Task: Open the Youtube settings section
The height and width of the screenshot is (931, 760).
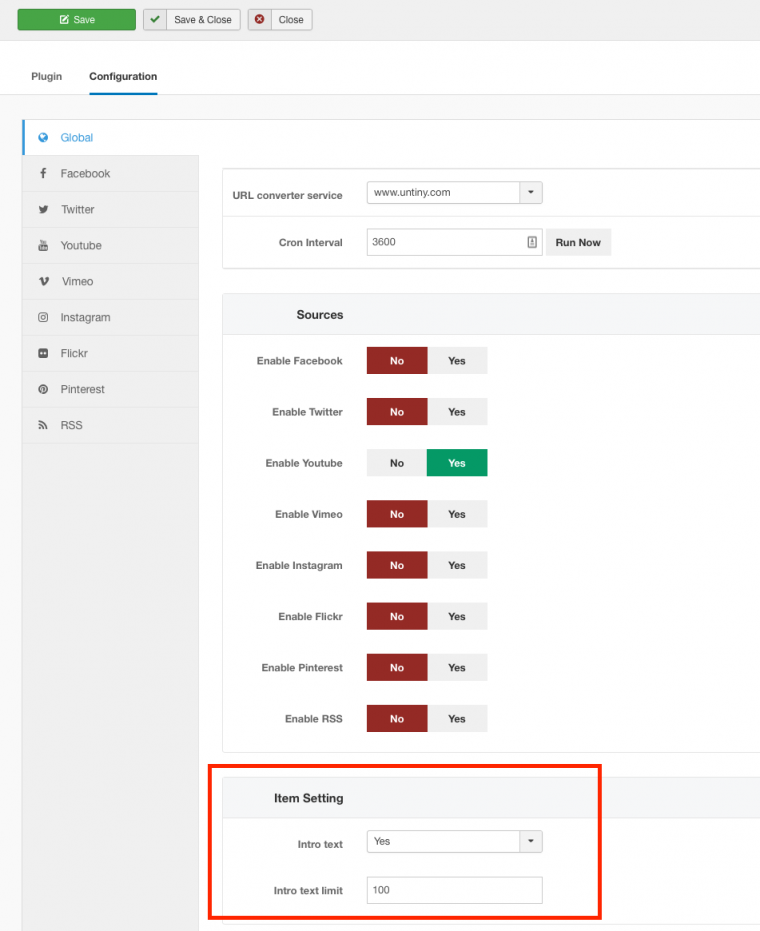Action: [x=110, y=245]
